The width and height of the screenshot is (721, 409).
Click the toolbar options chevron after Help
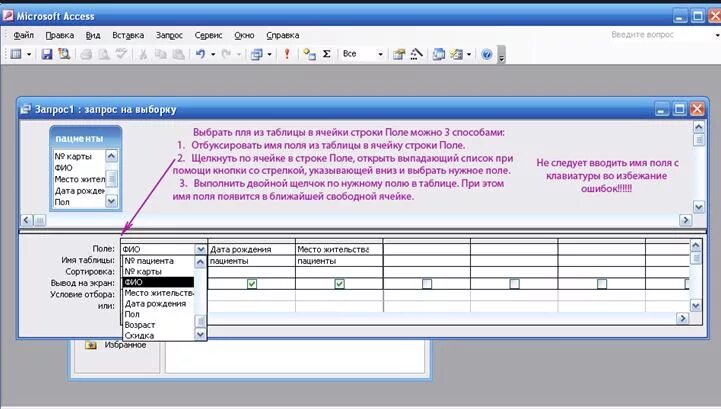pos(502,55)
